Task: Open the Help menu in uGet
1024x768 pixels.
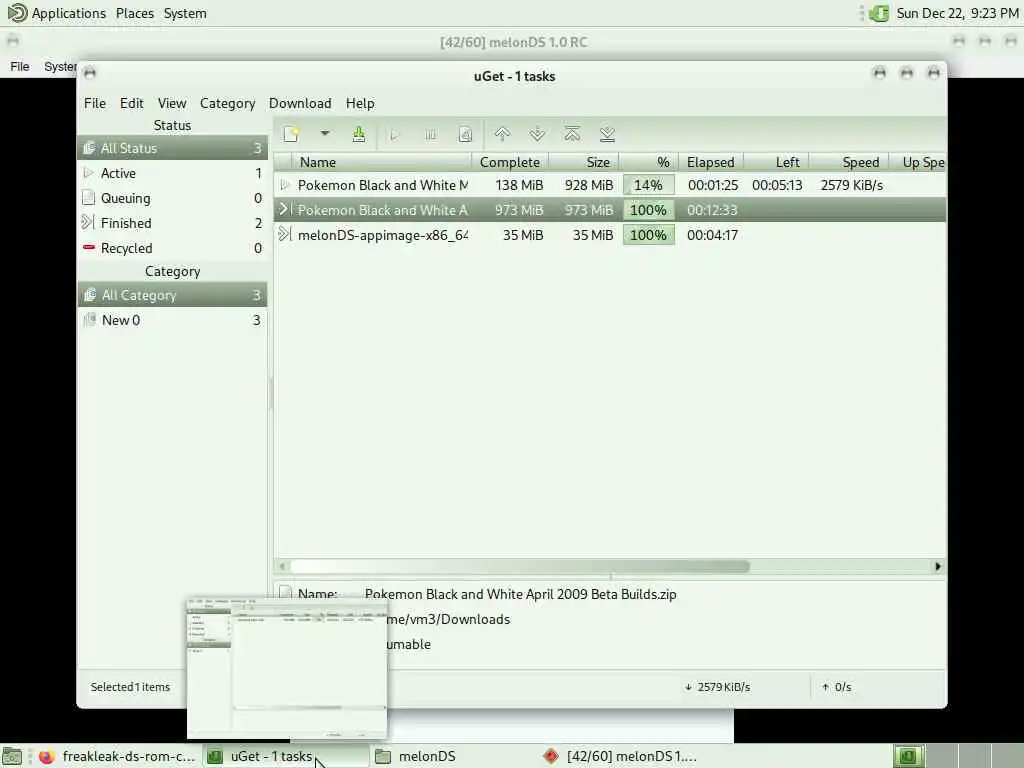Action: point(360,103)
